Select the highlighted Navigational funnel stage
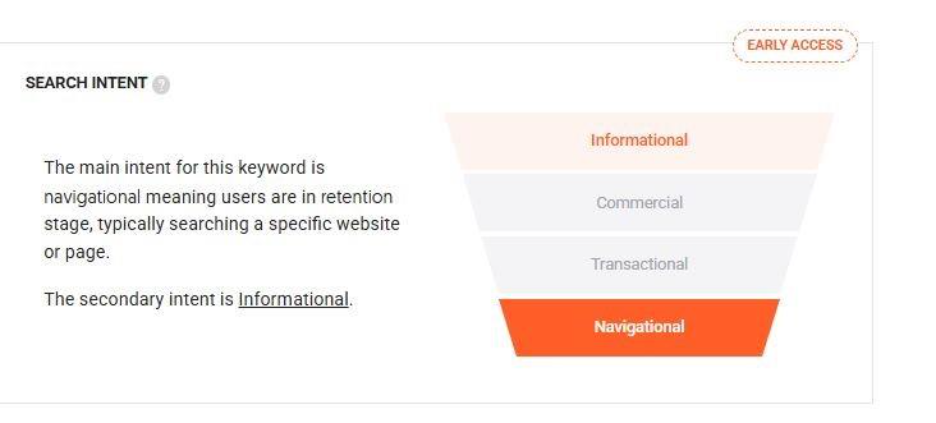The height and width of the screenshot is (423, 936). (639, 327)
